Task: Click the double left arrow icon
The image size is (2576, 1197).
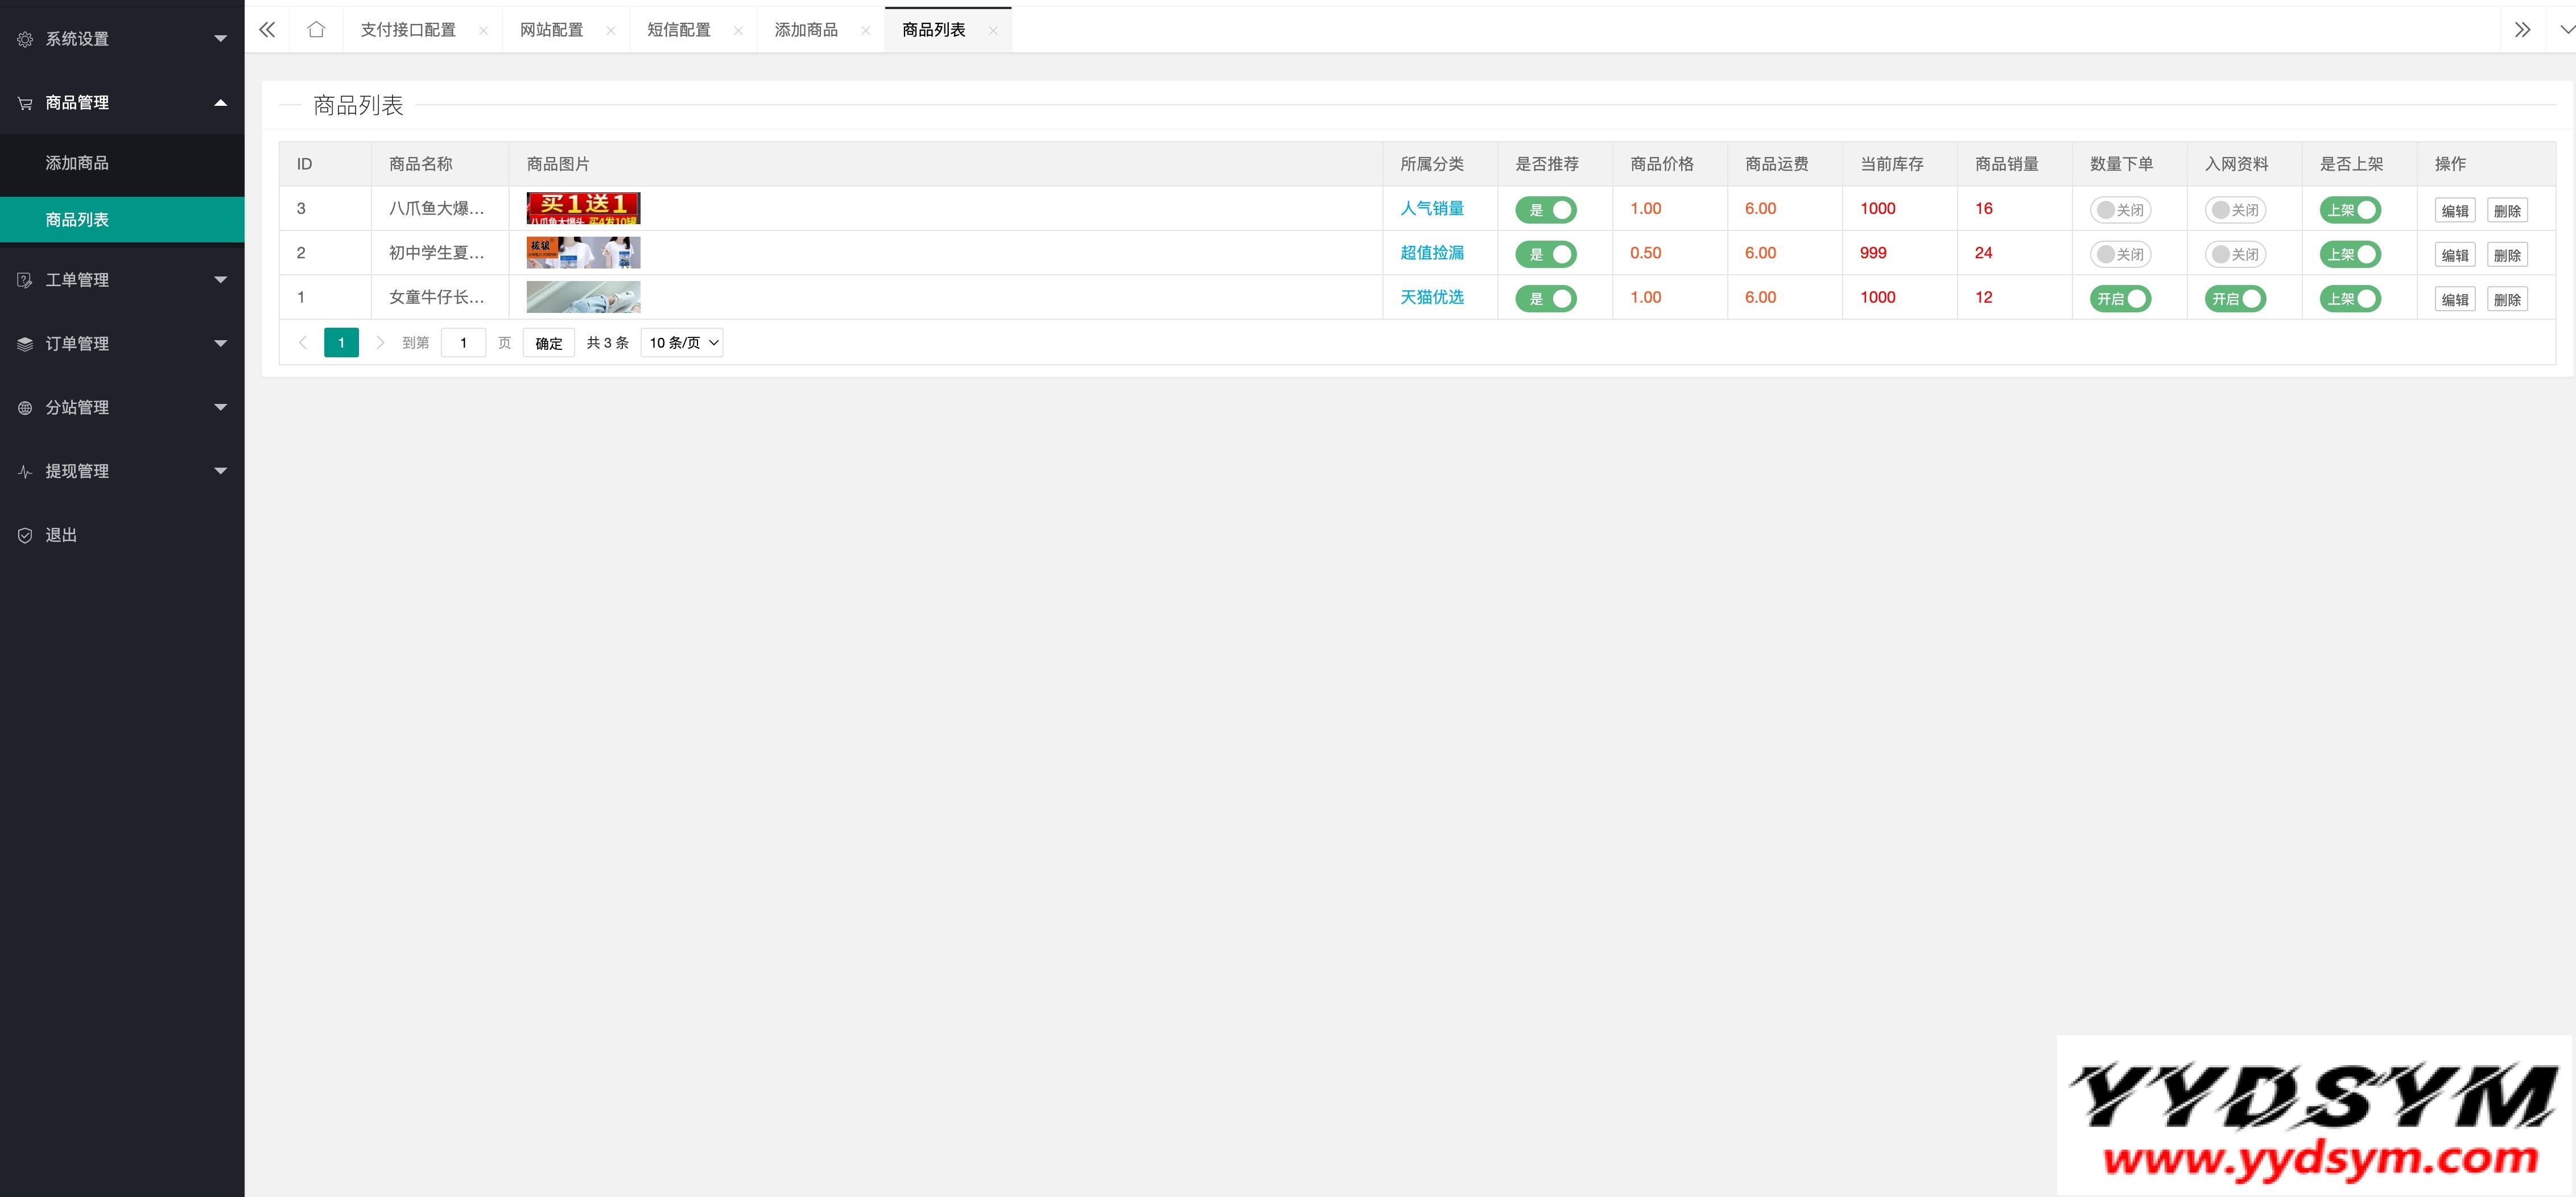Action: click(x=267, y=30)
